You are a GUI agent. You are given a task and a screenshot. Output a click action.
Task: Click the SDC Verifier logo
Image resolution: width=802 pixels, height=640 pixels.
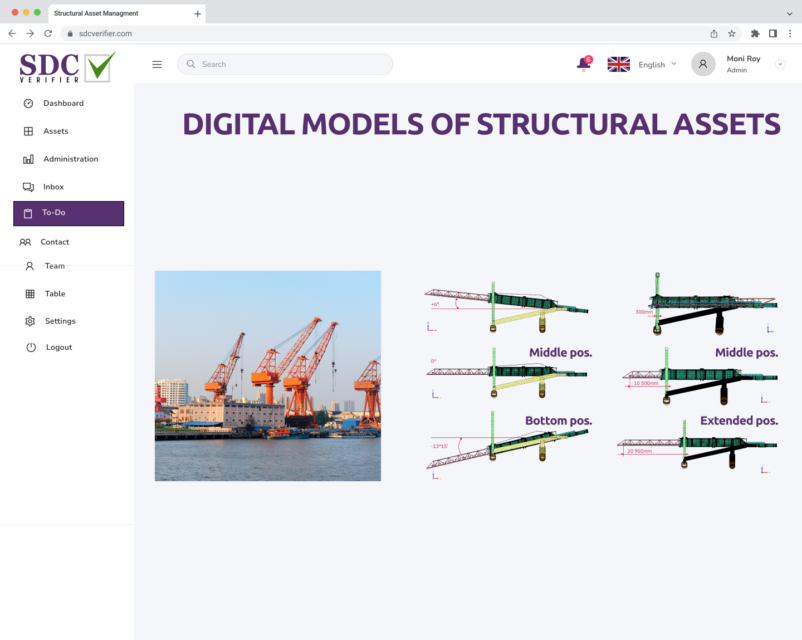click(x=67, y=67)
